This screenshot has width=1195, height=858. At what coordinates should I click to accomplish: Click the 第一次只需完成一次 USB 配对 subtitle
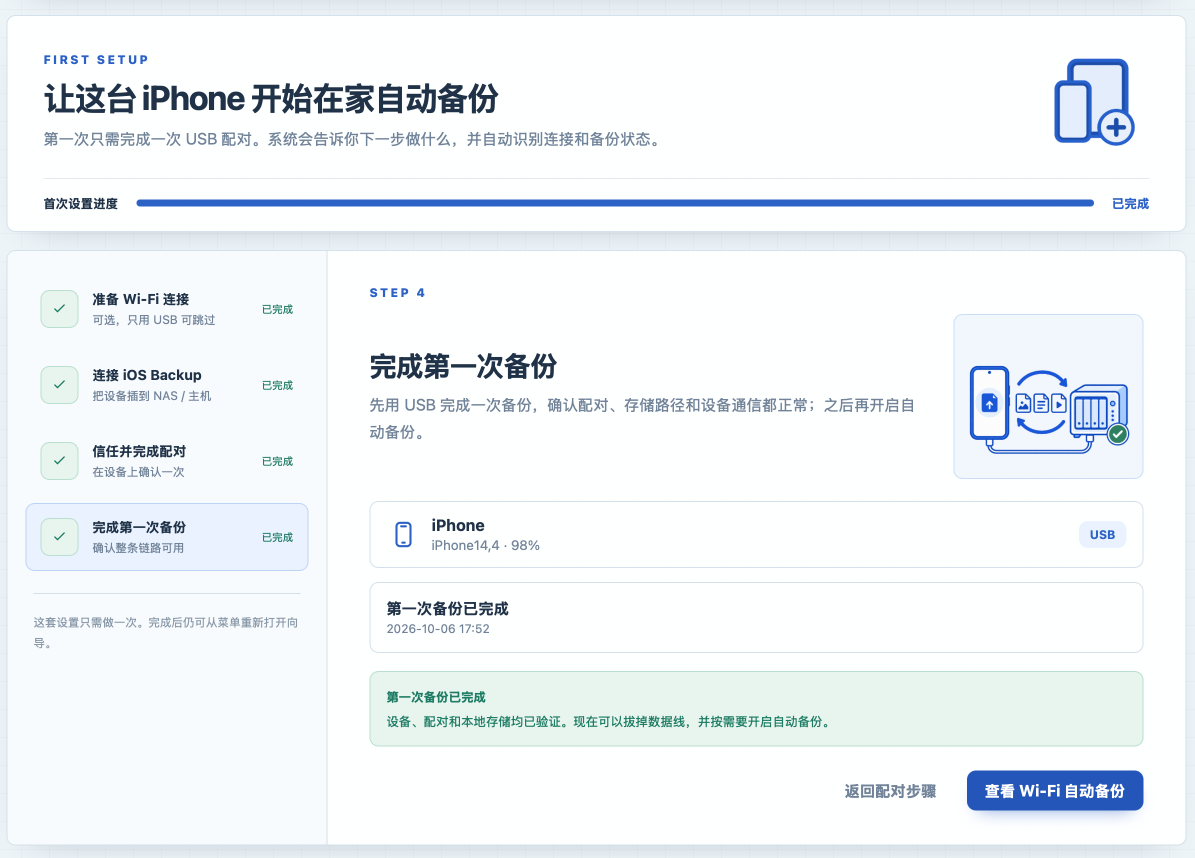[x=354, y=139]
